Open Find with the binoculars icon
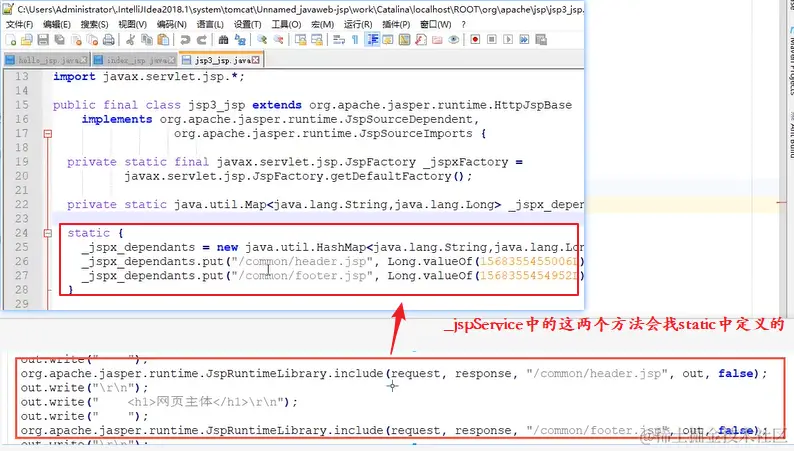Image resolution: width=794 pixels, height=451 pixels. 223,39
